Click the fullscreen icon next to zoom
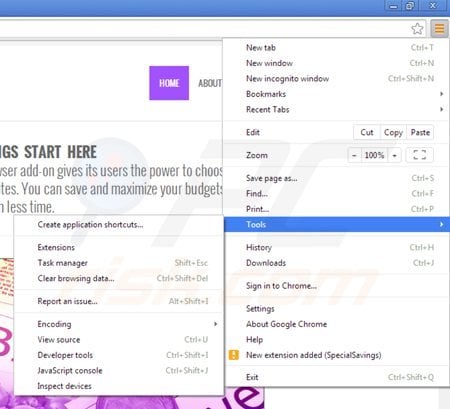This screenshot has width=450, height=409. point(420,155)
